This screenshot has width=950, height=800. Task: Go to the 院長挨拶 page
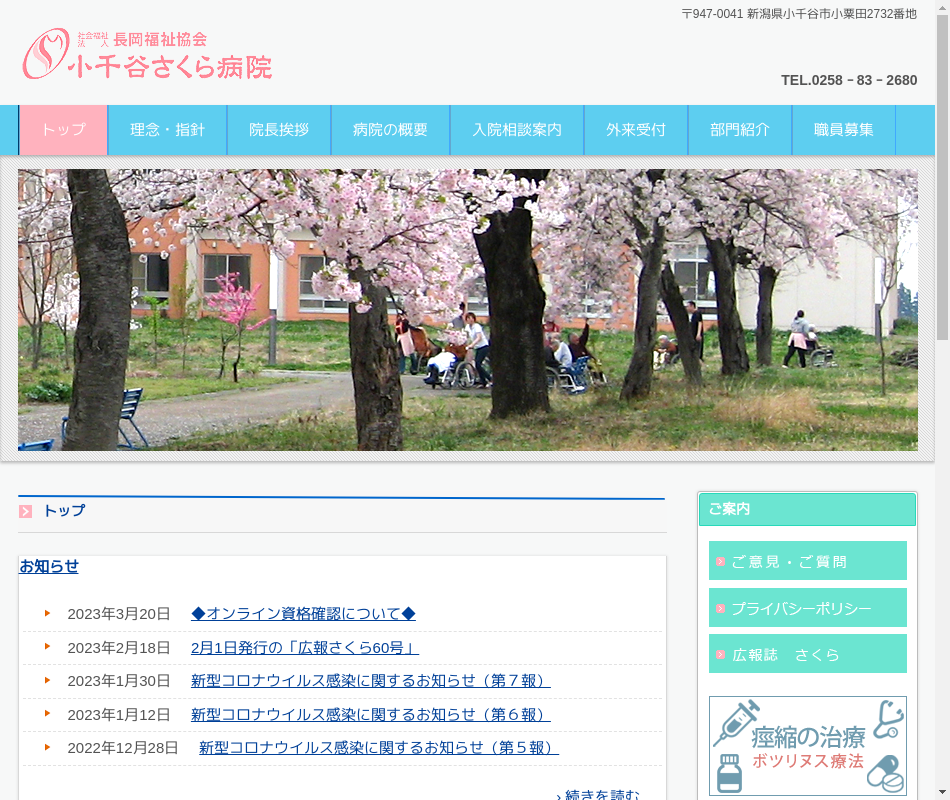[x=279, y=130]
